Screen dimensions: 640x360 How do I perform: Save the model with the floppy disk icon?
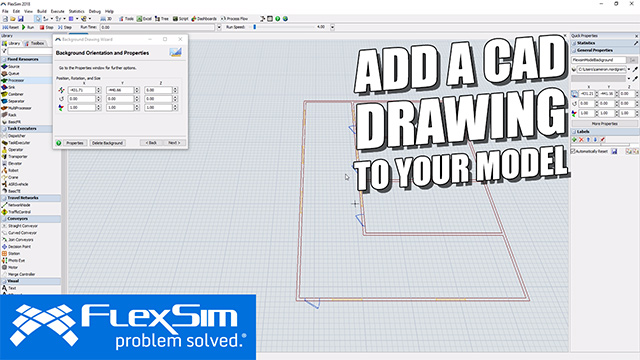[20, 19]
